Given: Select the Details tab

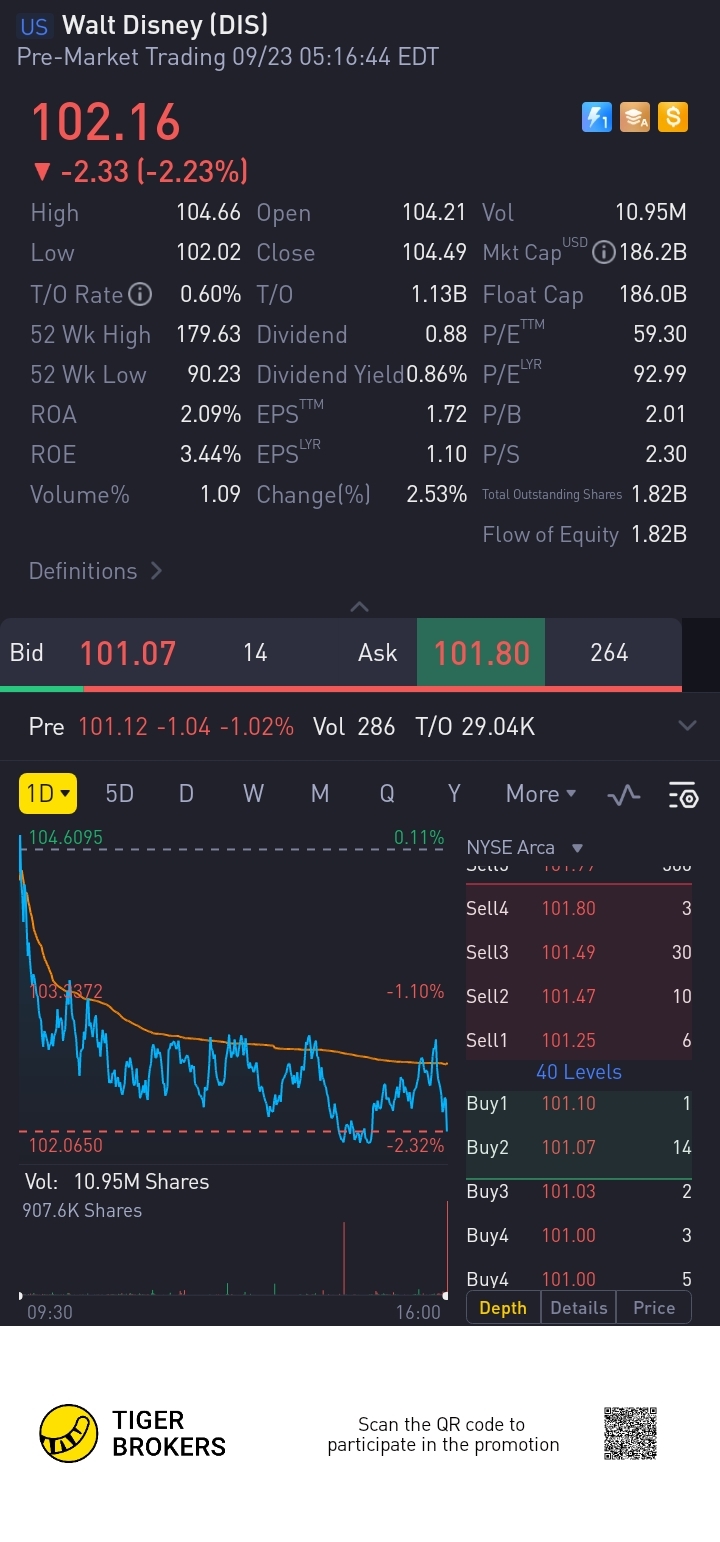Looking at the screenshot, I should 579,1308.
